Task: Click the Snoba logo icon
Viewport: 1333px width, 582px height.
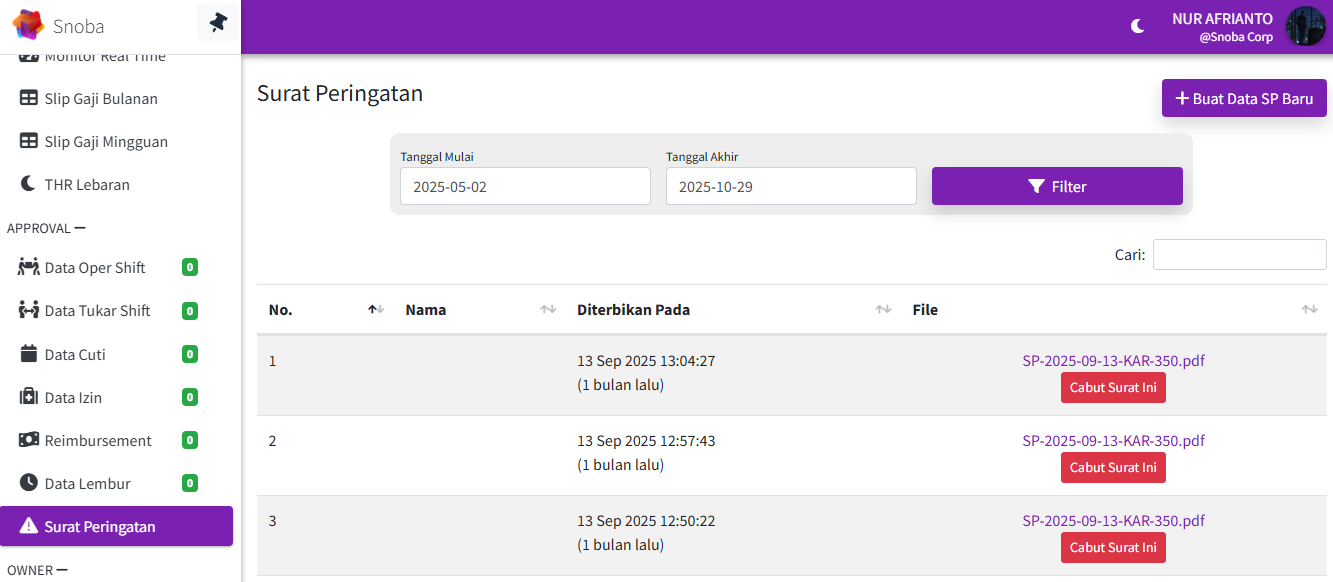Action: [x=28, y=26]
